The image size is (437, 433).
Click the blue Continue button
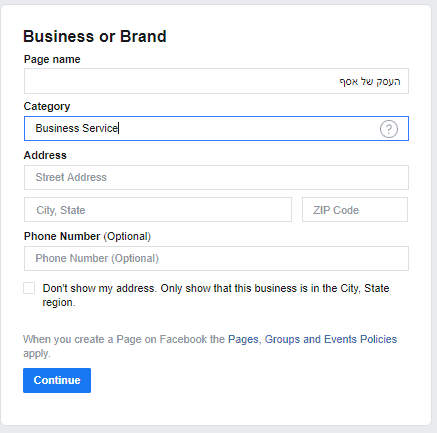(x=57, y=380)
